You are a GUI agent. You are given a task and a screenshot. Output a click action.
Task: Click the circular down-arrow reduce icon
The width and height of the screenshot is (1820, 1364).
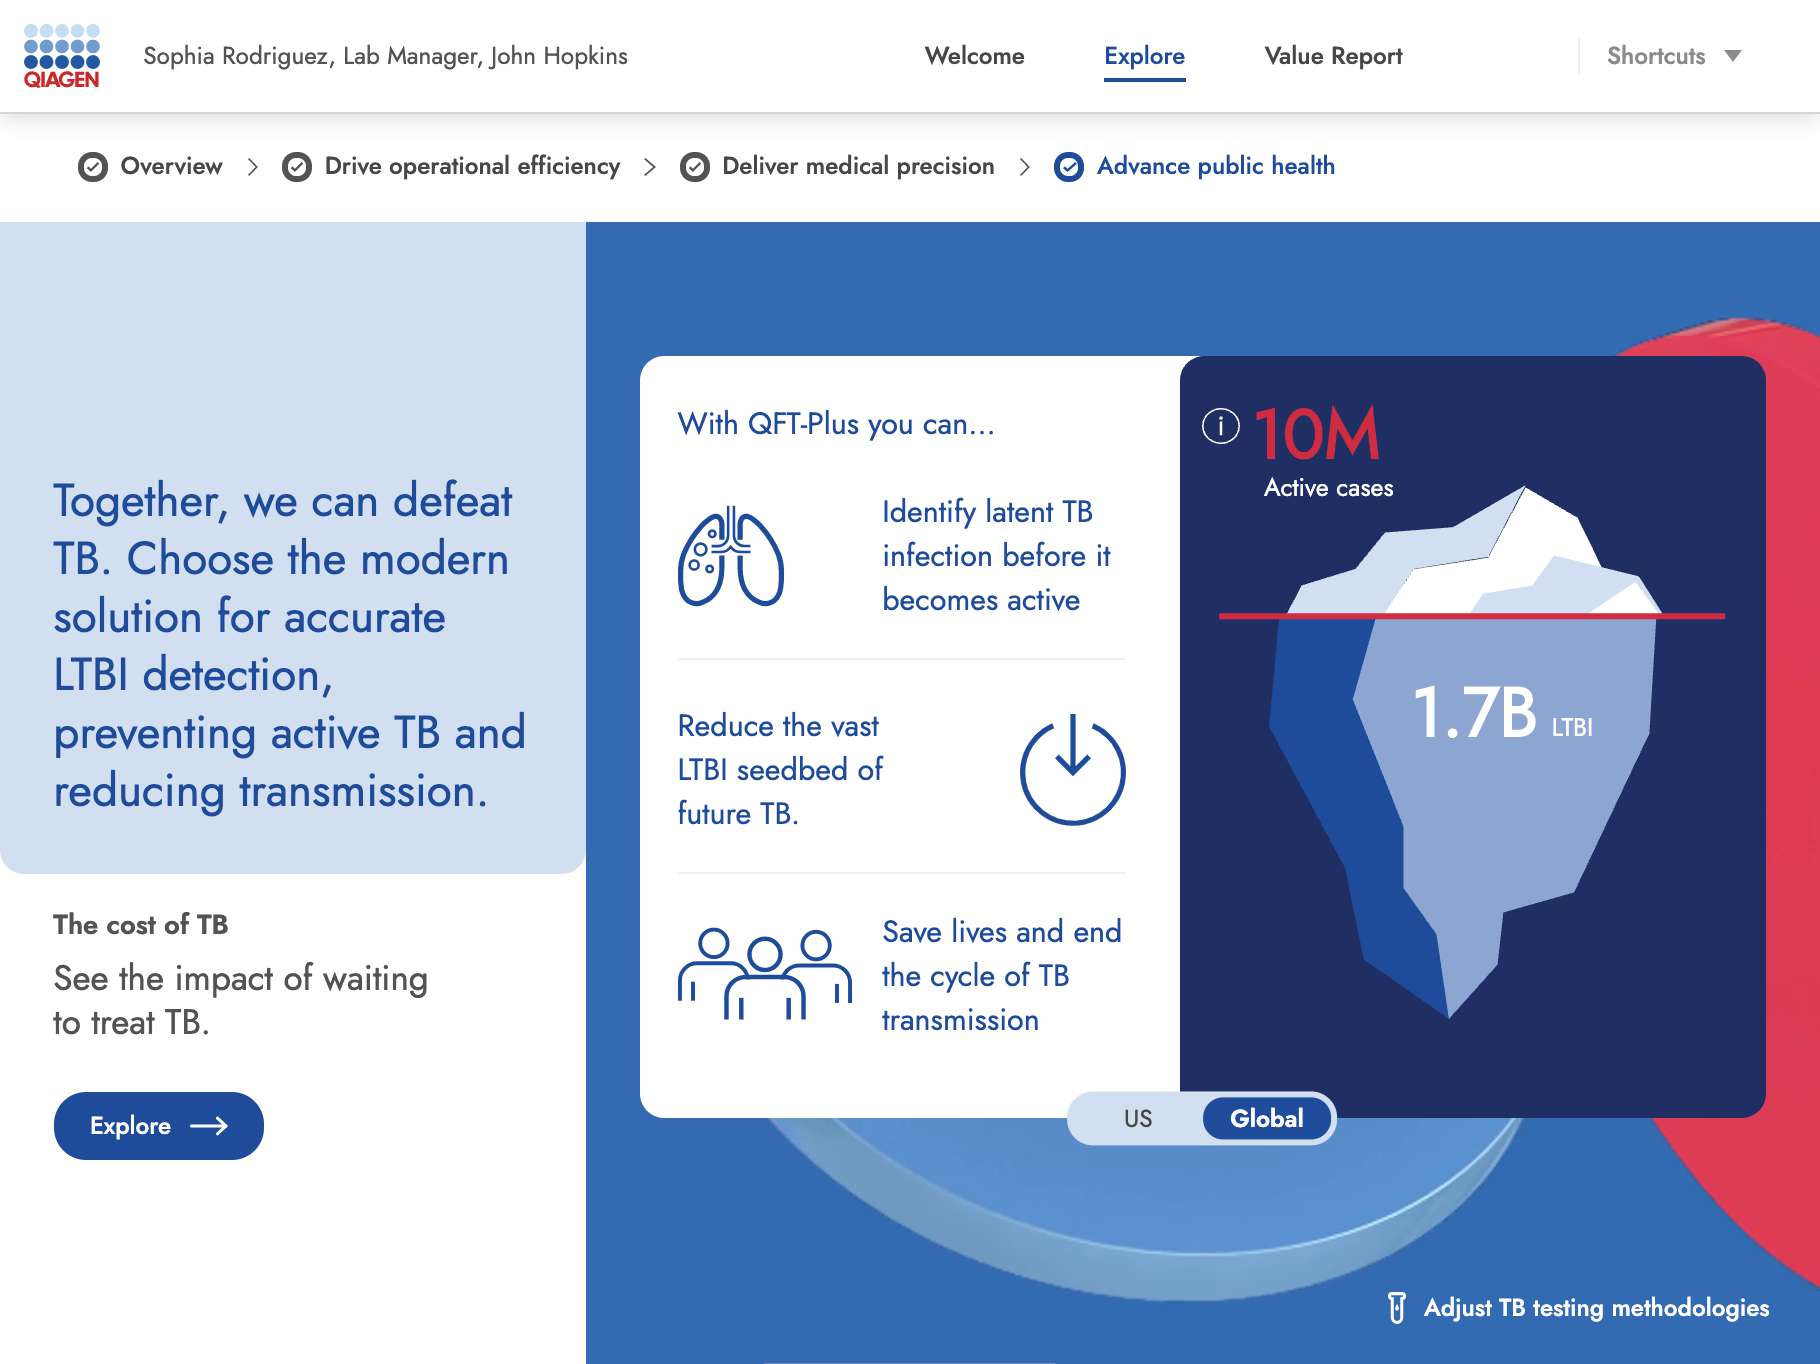point(1072,770)
